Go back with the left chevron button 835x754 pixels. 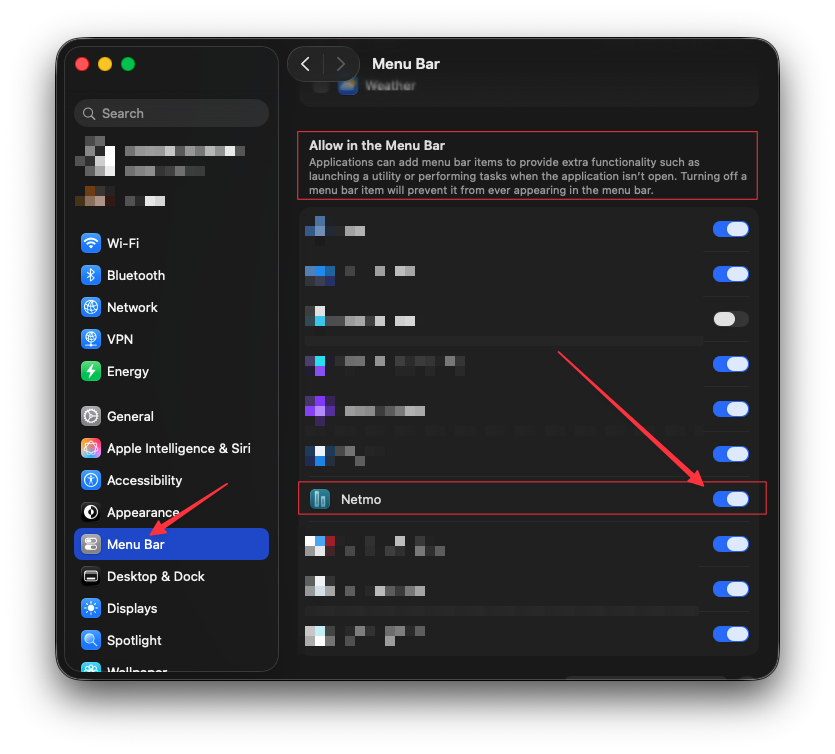[x=306, y=64]
